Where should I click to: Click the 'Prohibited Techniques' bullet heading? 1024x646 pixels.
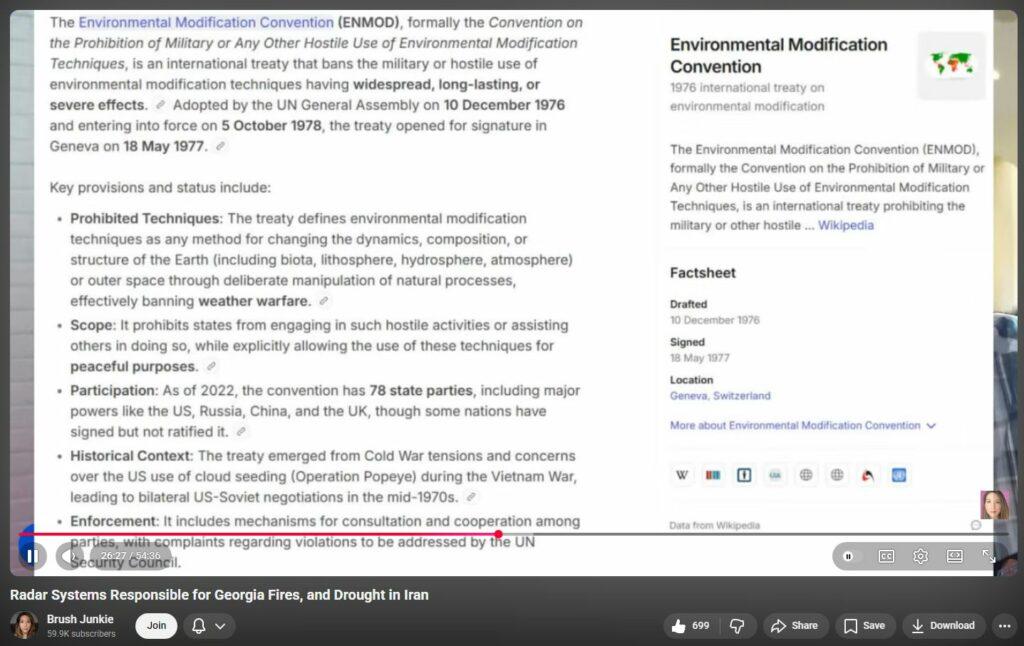click(144, 218)
